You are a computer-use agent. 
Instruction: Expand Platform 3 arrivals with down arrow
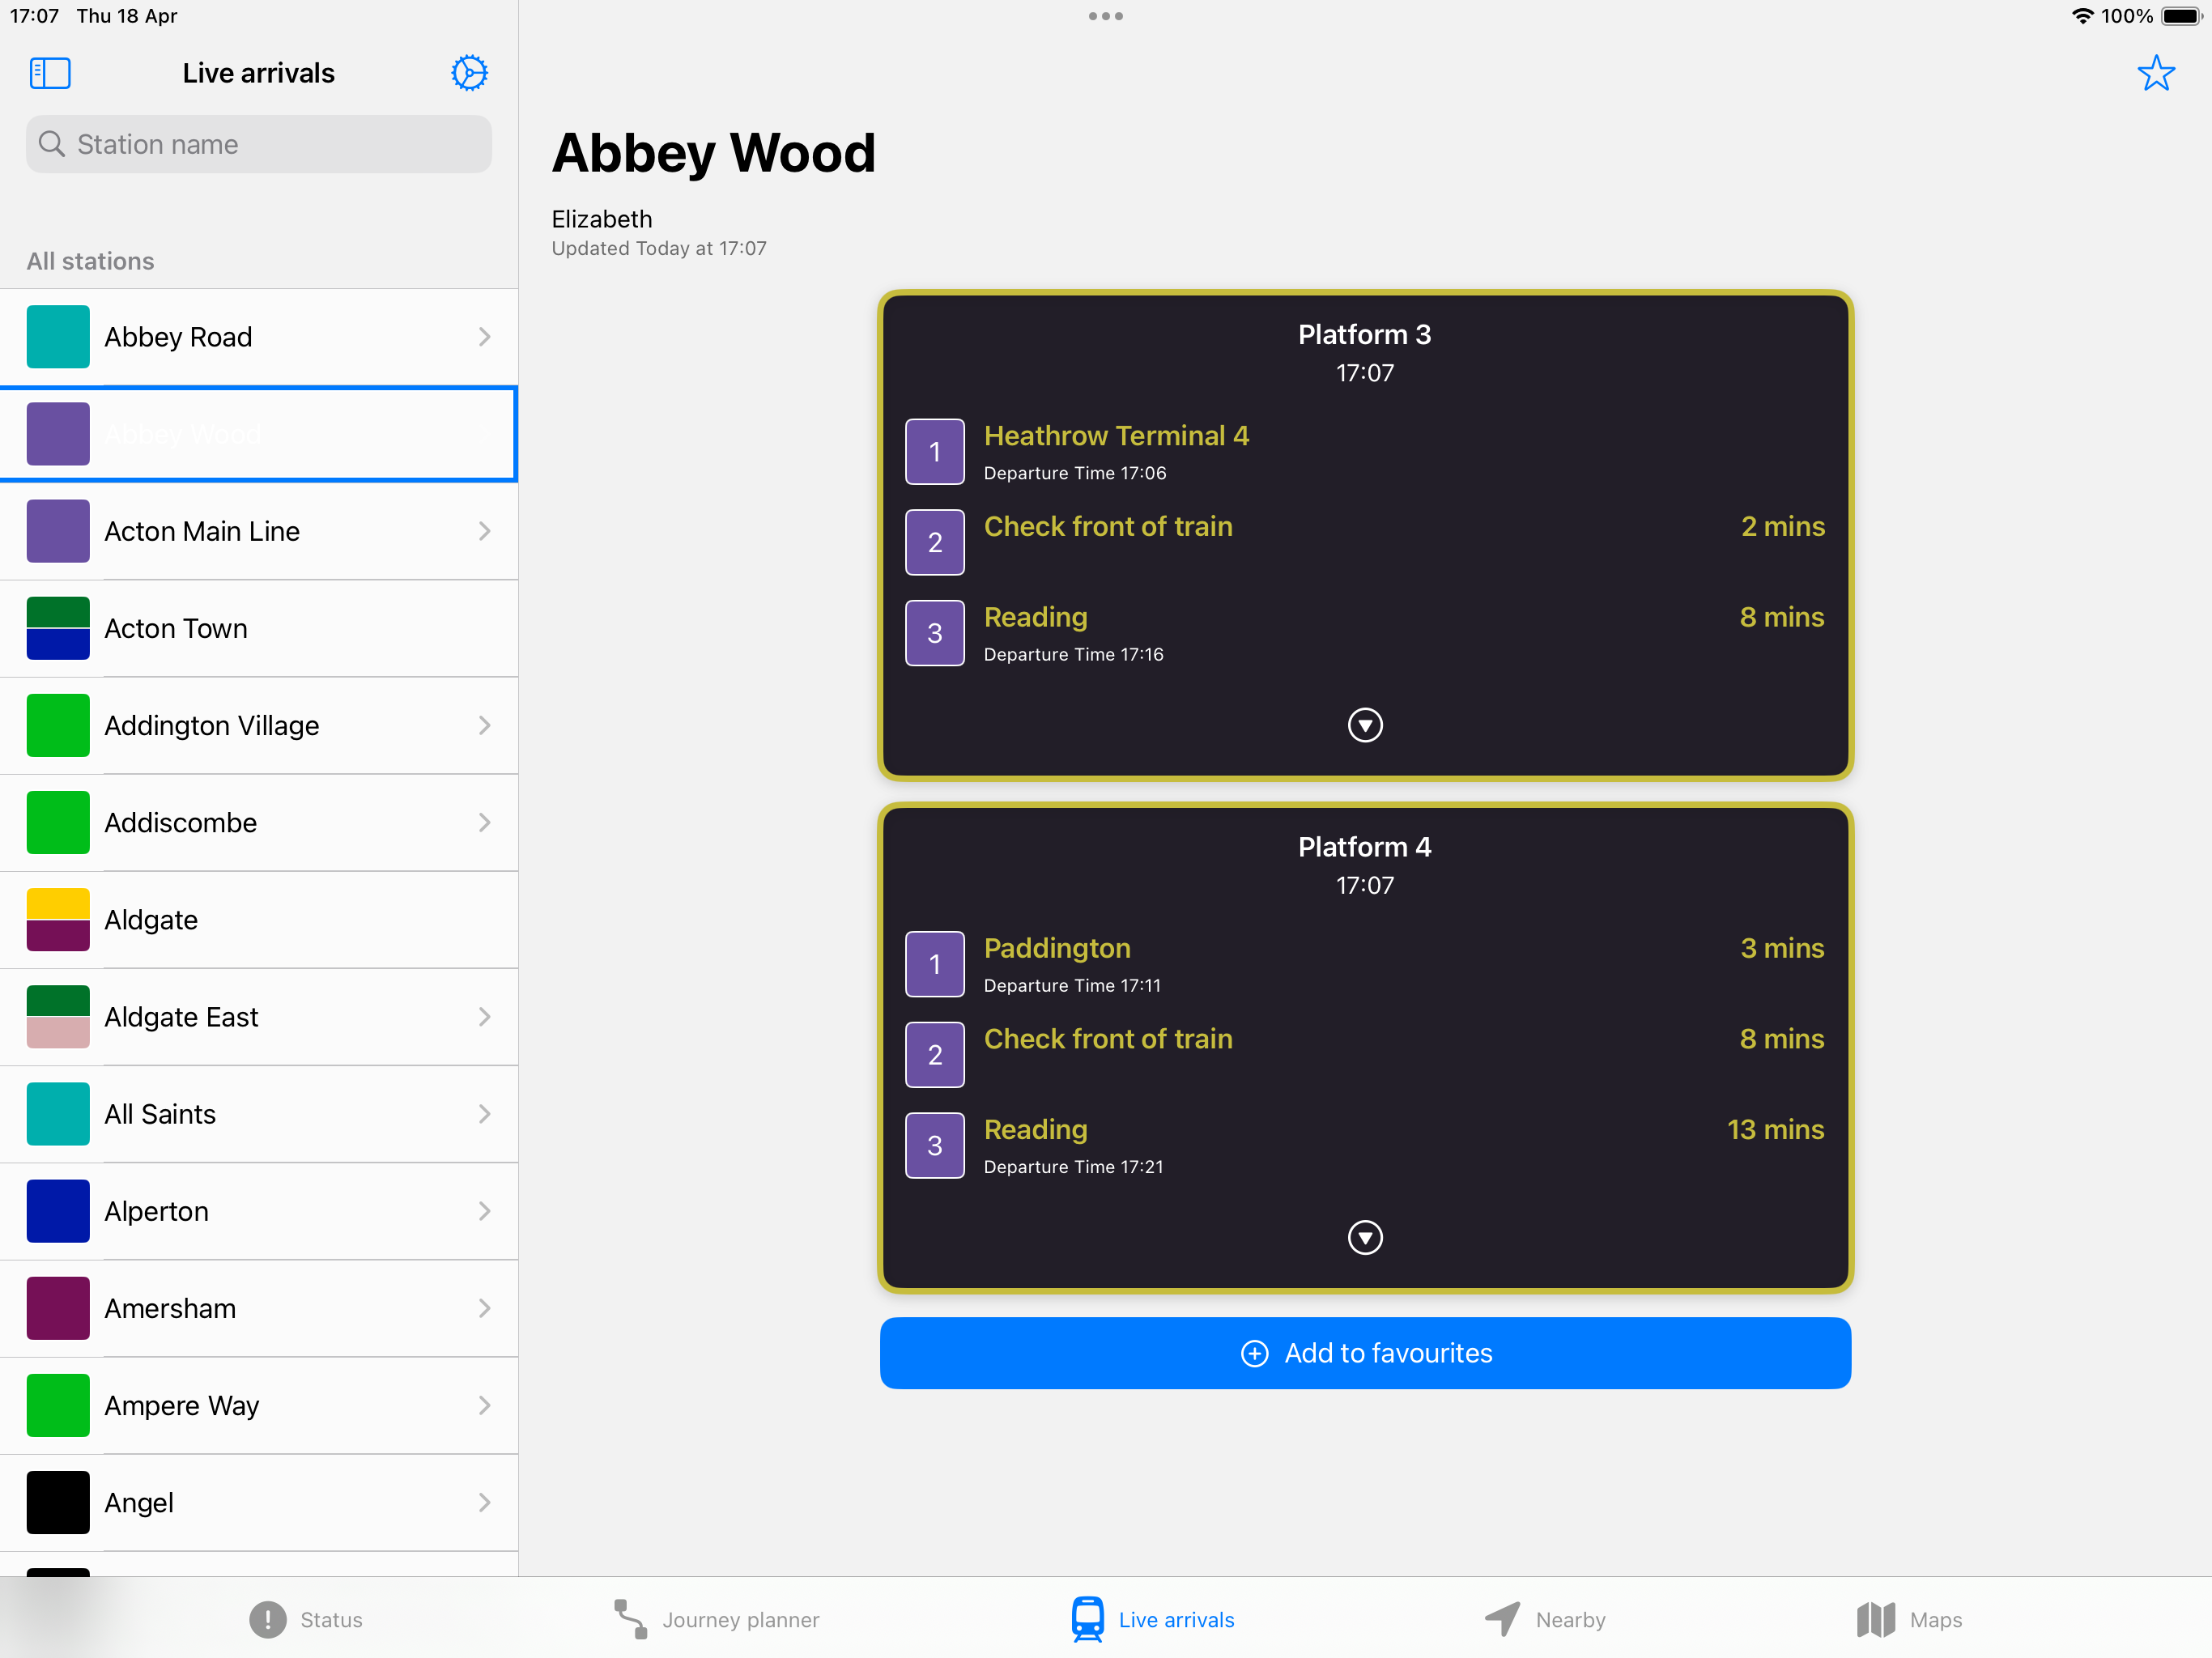[x=1365, y=725]
